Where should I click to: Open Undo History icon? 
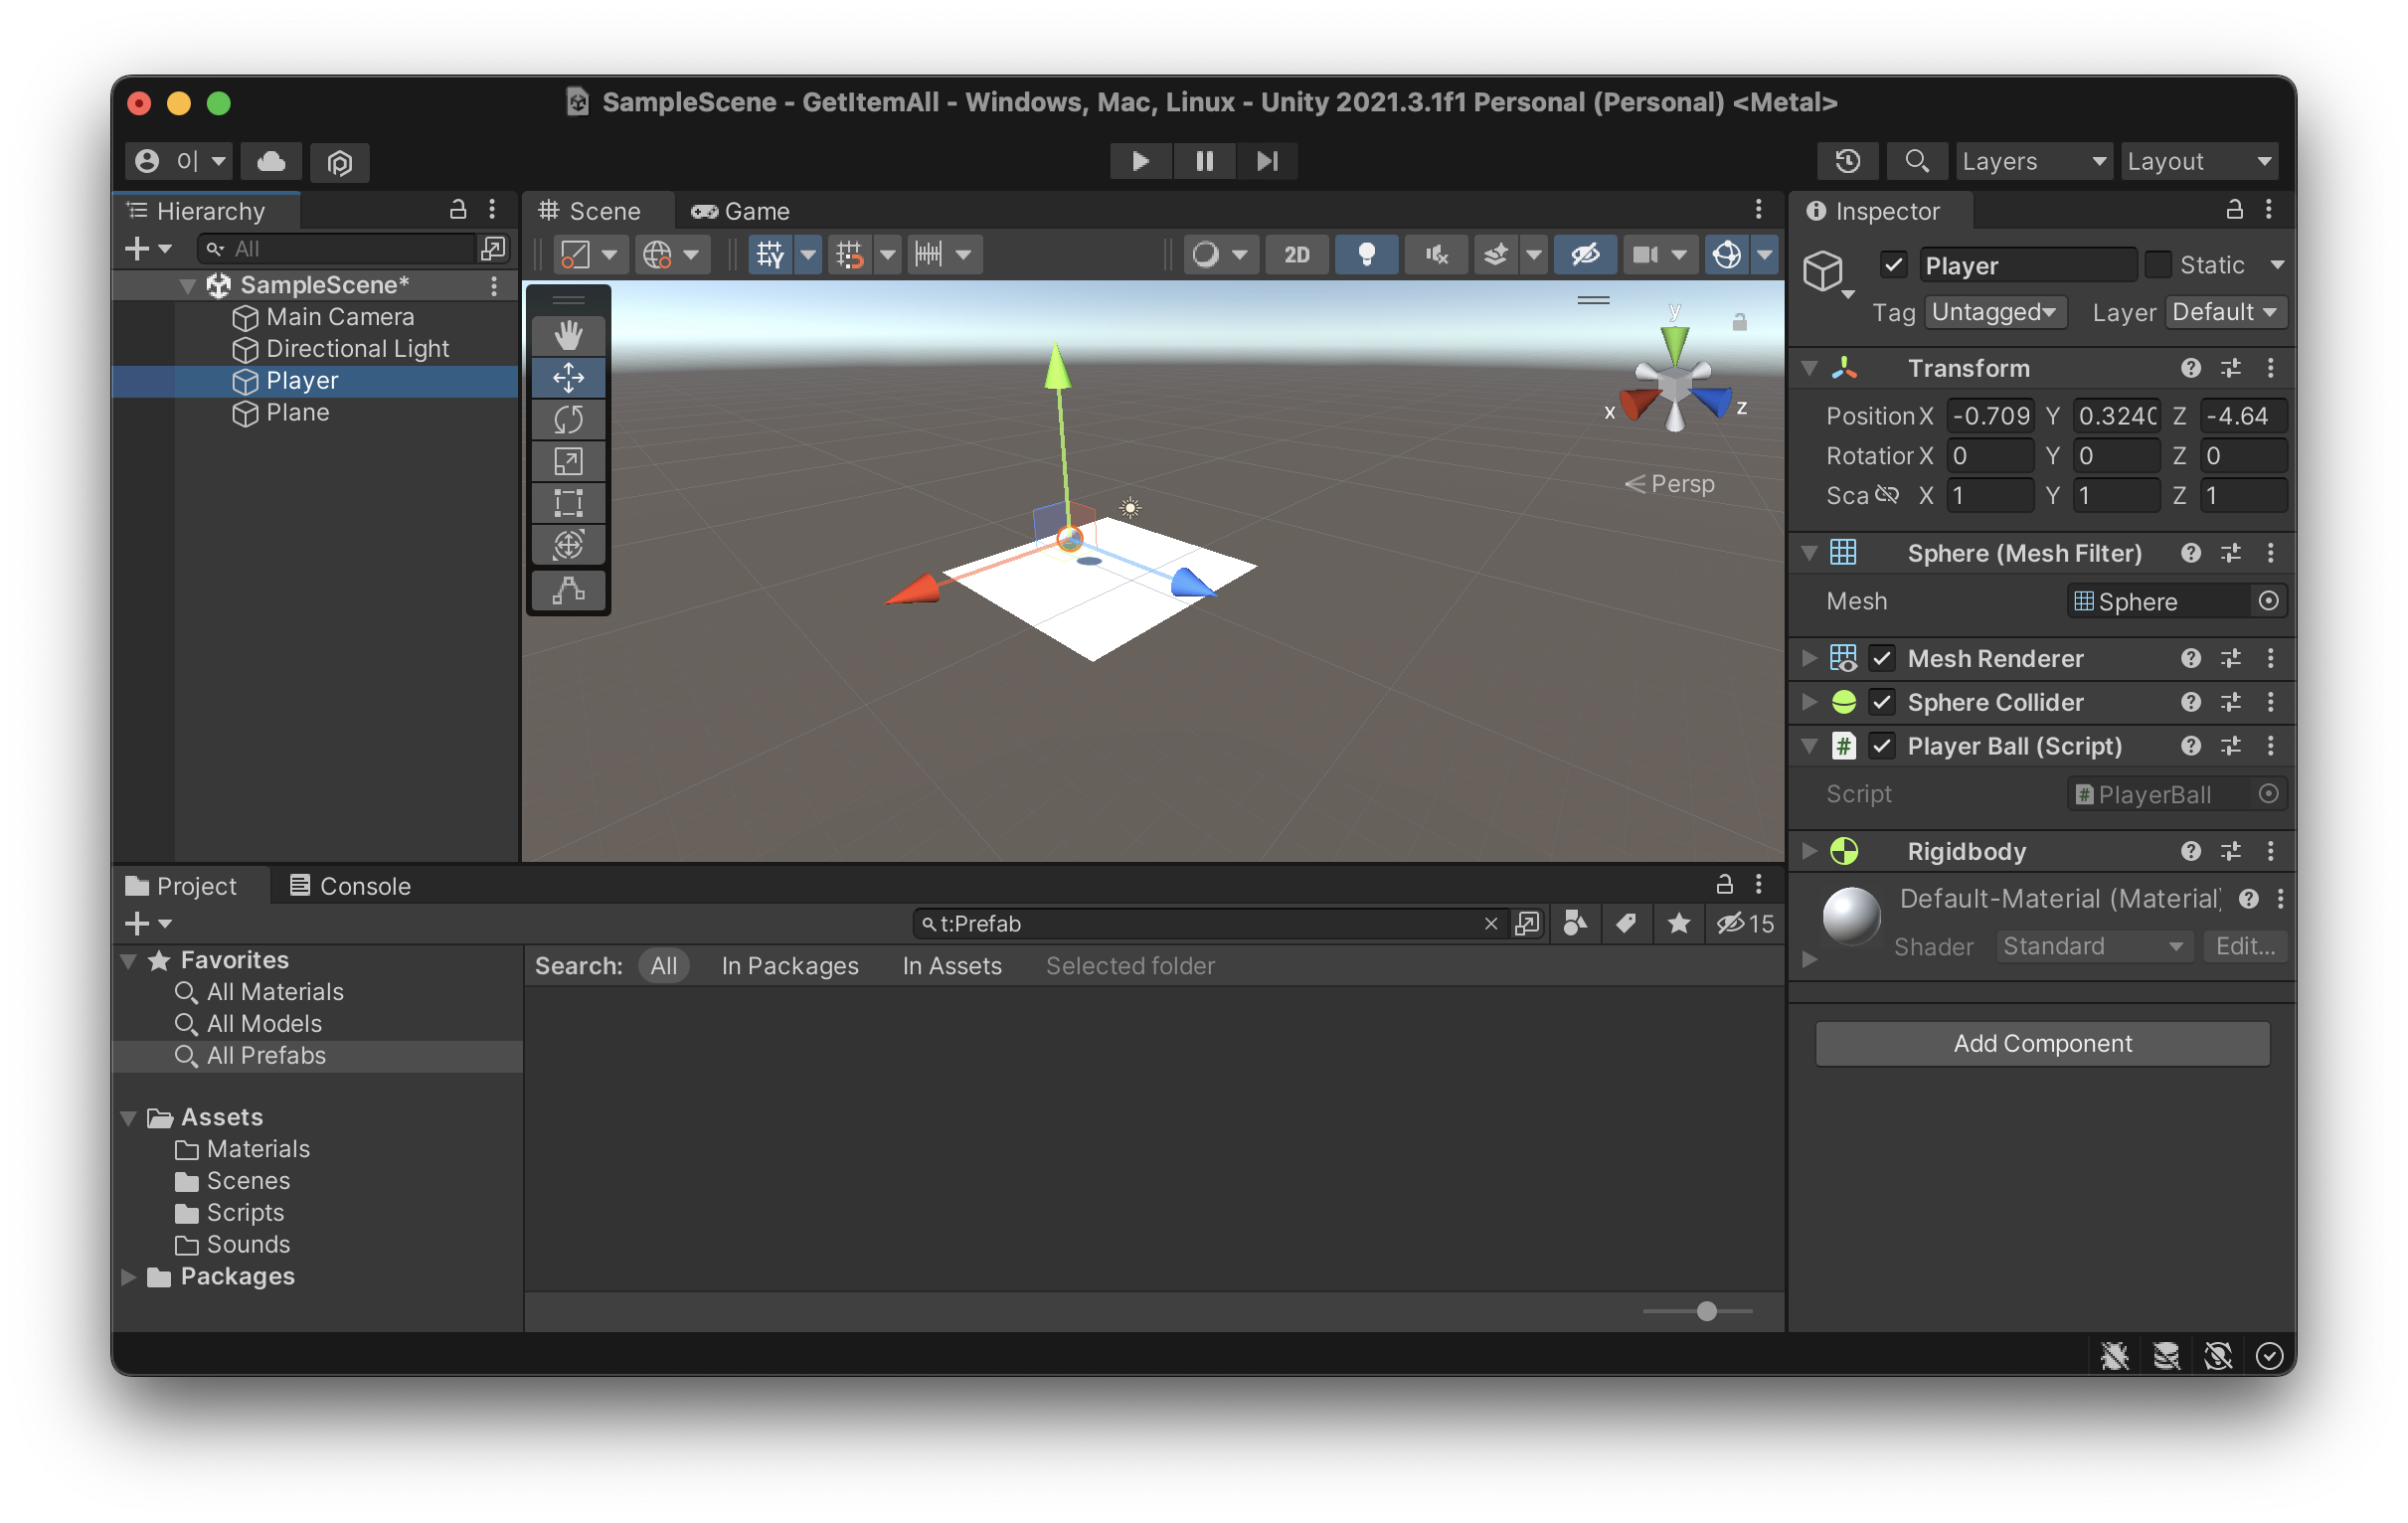click(1846, 161)
